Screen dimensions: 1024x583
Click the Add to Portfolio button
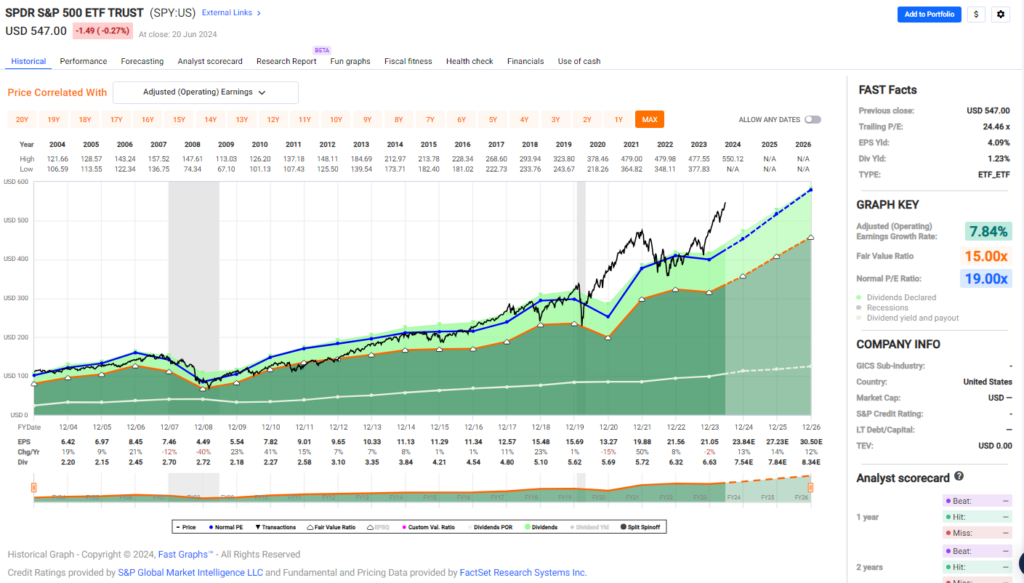(x=928, y=14)
